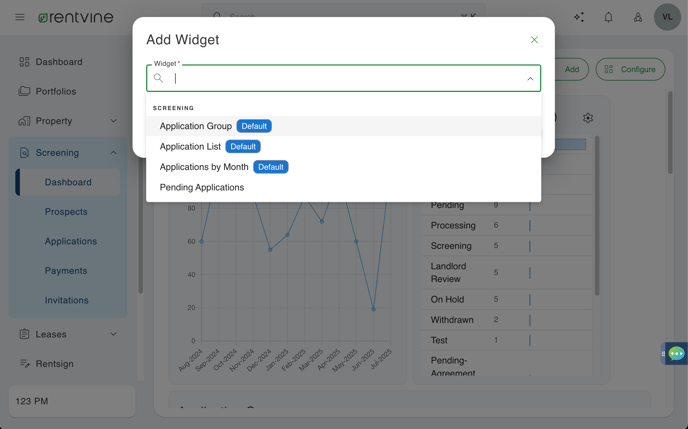Go to Prospects in sidebar
The image size is (688, 429).
coord(66,212)
